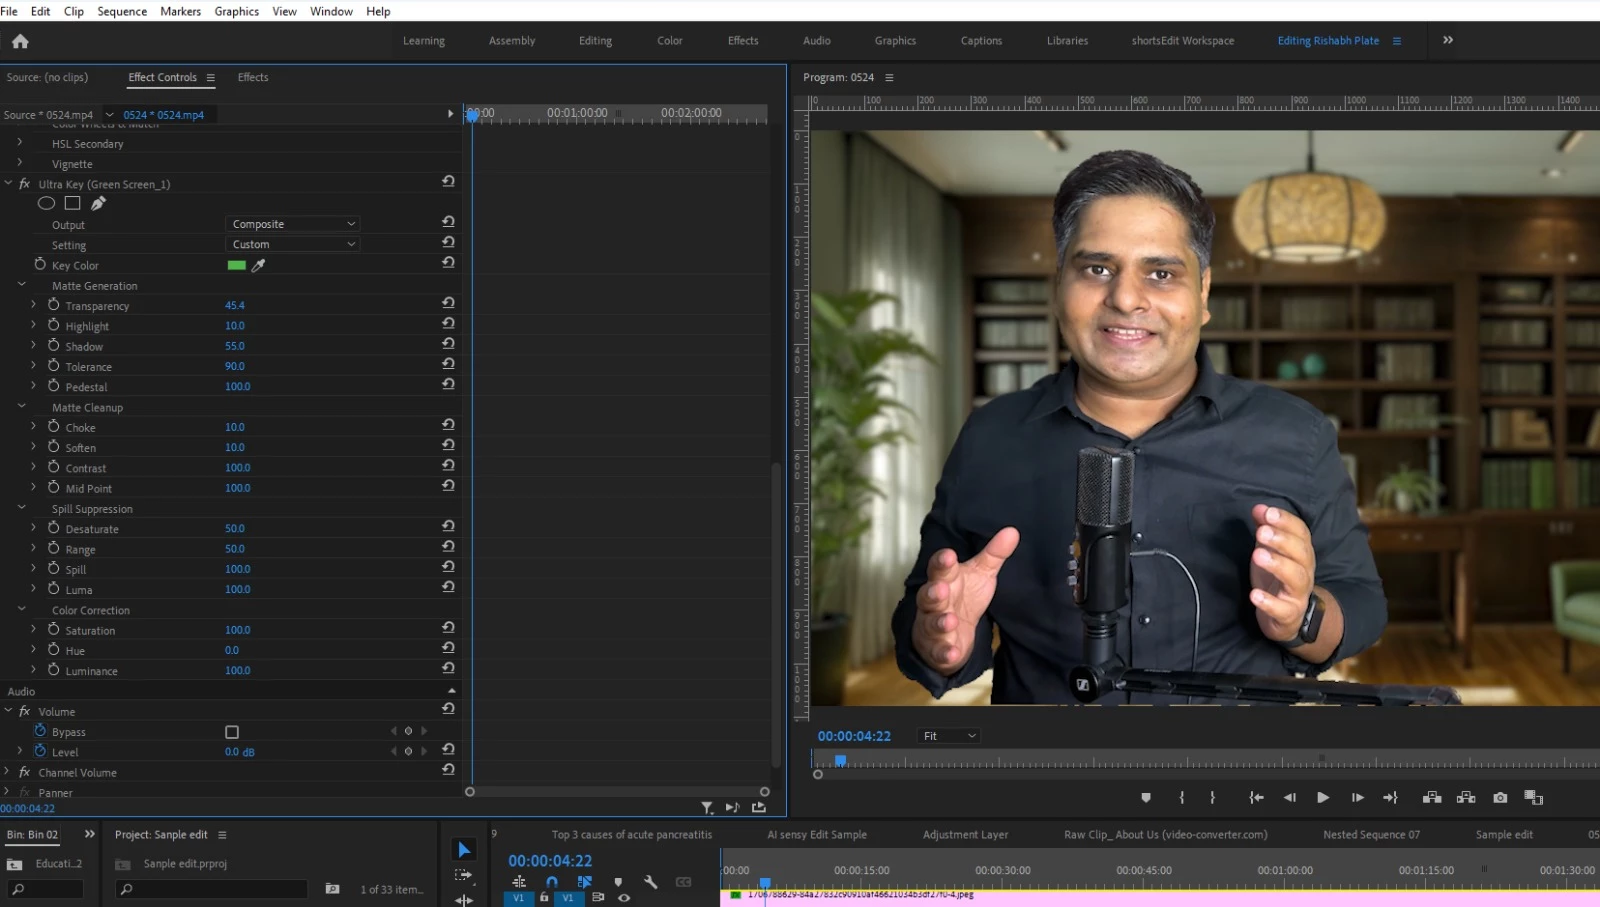Image resolution: width=1600 pixels, height=907 pixels.
Task: Go to Out point
Action: tap(1390, 798)
